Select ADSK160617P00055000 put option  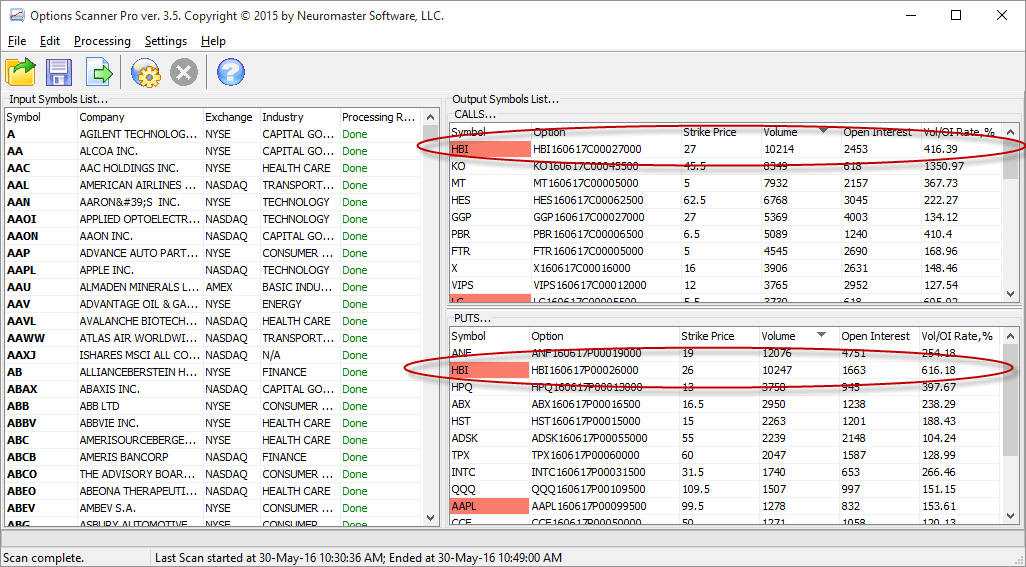click(x=589, y=438)
